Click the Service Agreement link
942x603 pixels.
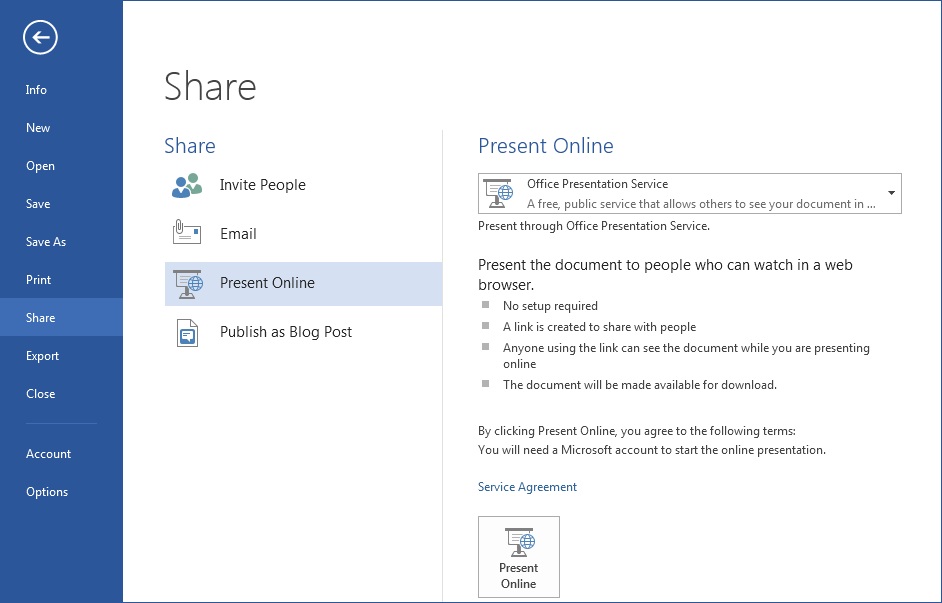tap(527, 486)
